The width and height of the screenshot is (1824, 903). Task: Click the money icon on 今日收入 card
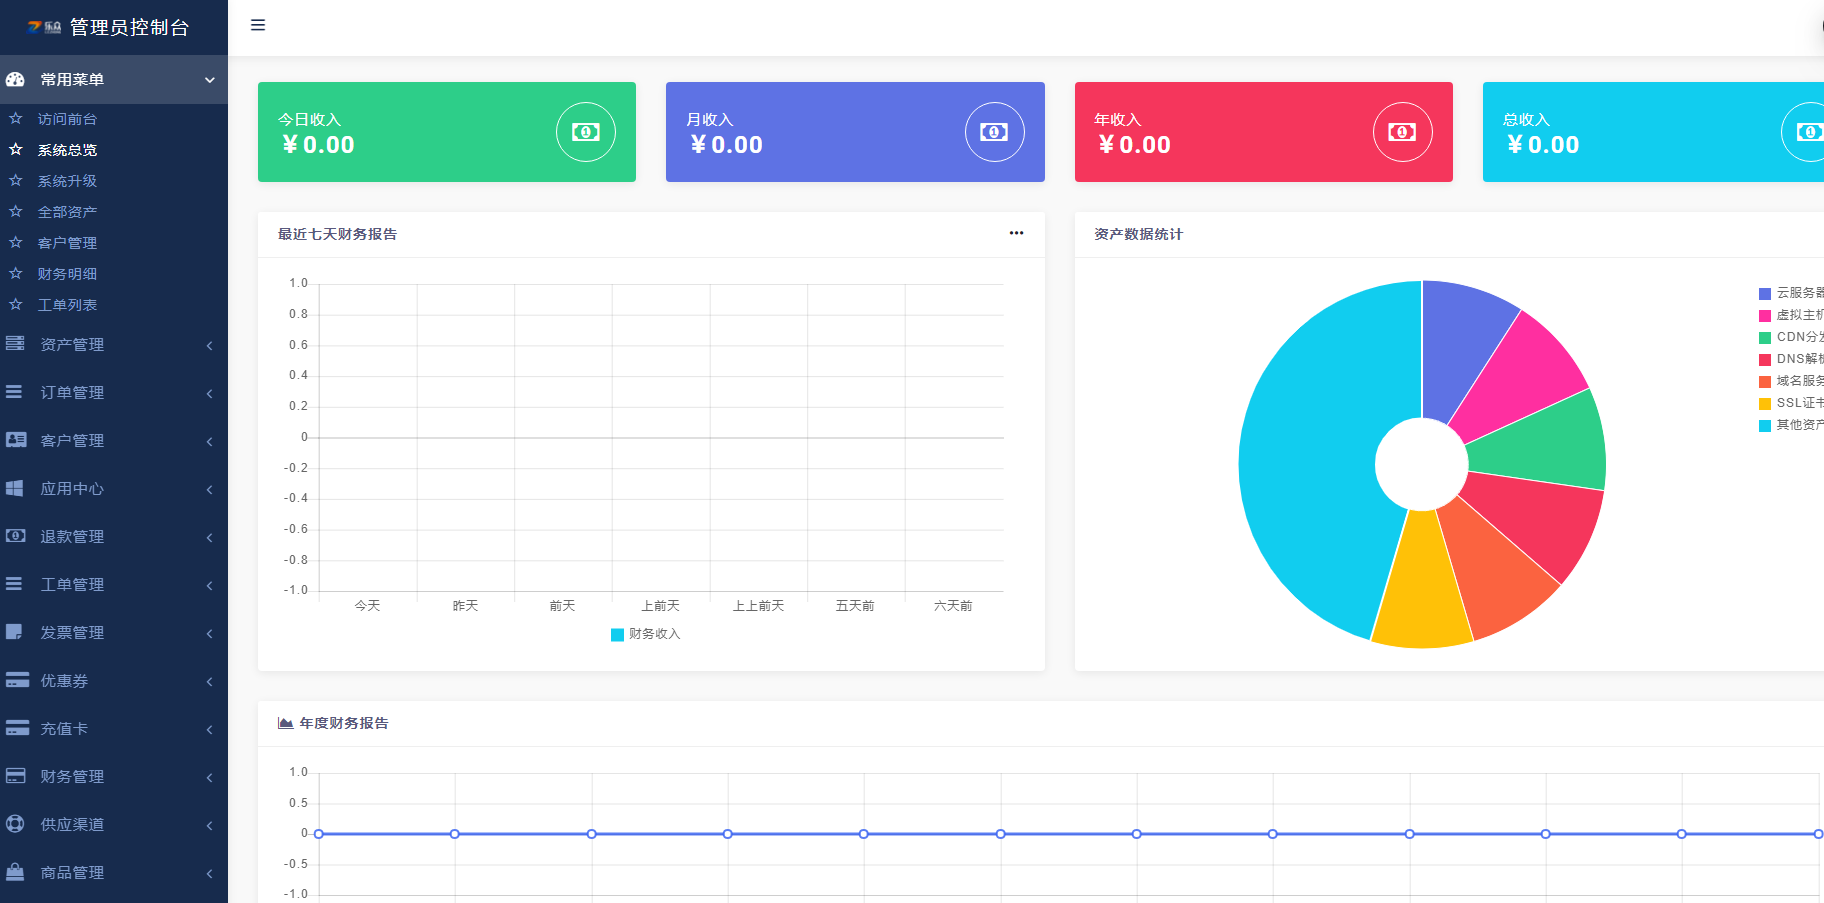[585, 132]
